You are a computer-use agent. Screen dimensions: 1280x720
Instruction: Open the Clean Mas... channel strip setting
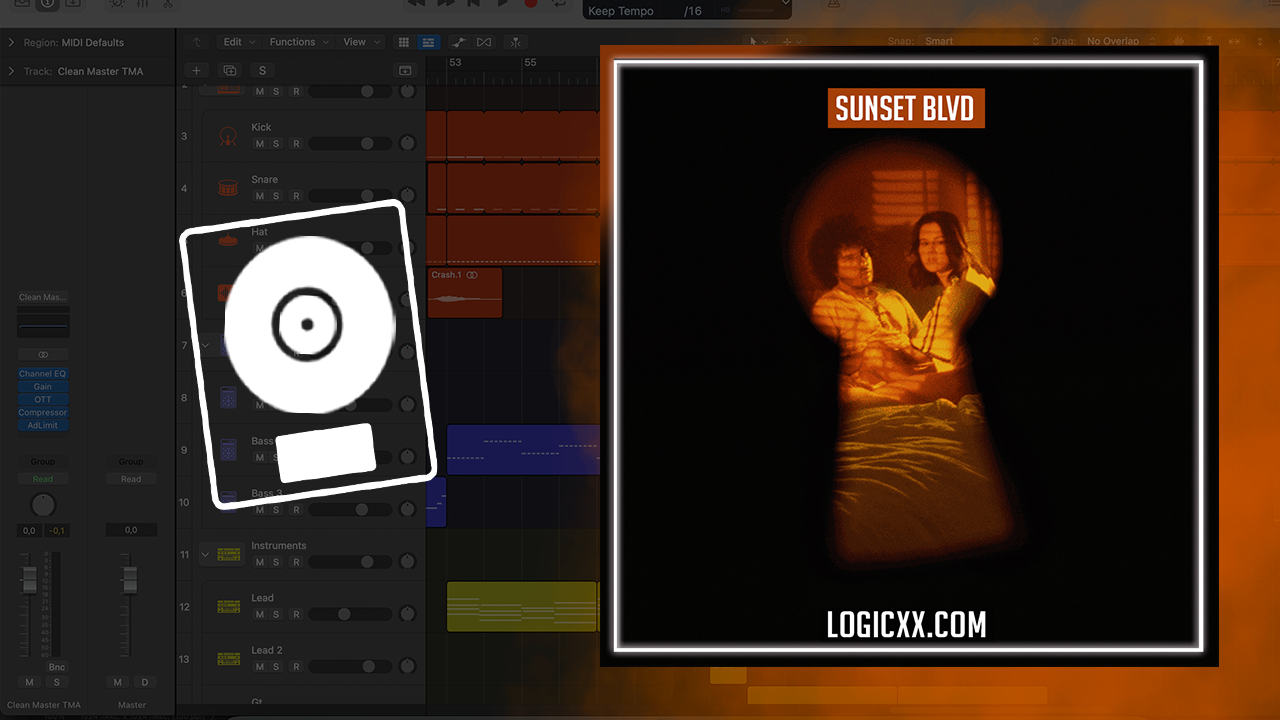[43, 297]
